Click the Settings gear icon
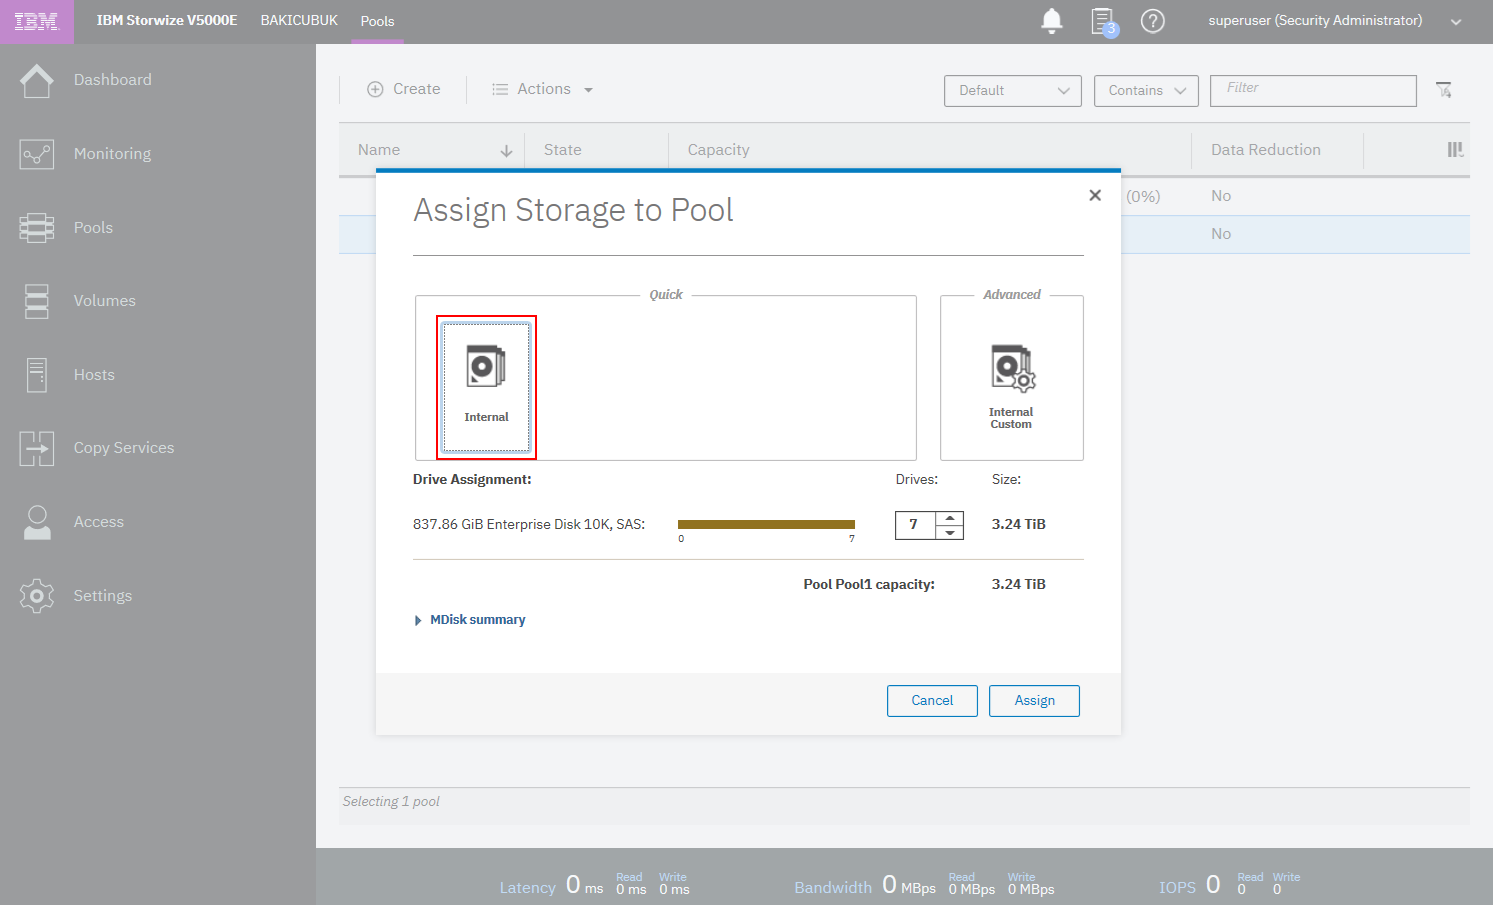This screenshot has width=1493, height=905. tap(37, 596)
